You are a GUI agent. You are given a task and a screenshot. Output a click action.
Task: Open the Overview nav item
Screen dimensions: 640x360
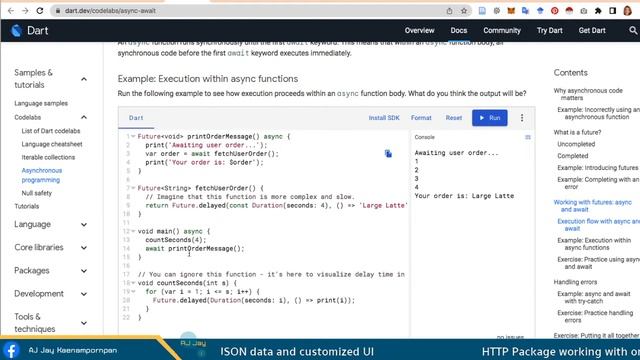pos(419,31)
